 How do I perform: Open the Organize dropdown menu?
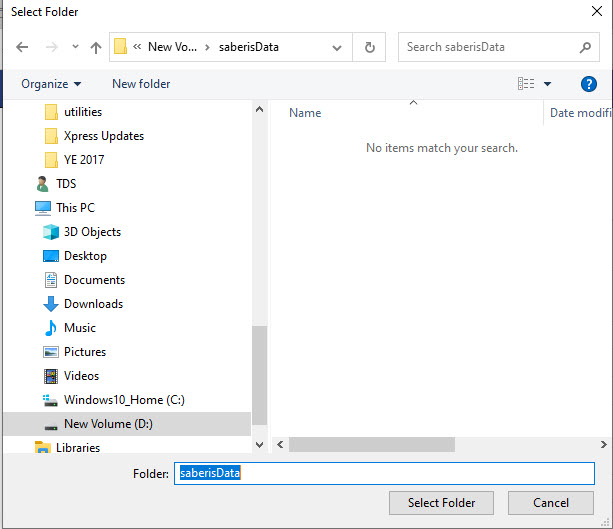click(51, 84)
